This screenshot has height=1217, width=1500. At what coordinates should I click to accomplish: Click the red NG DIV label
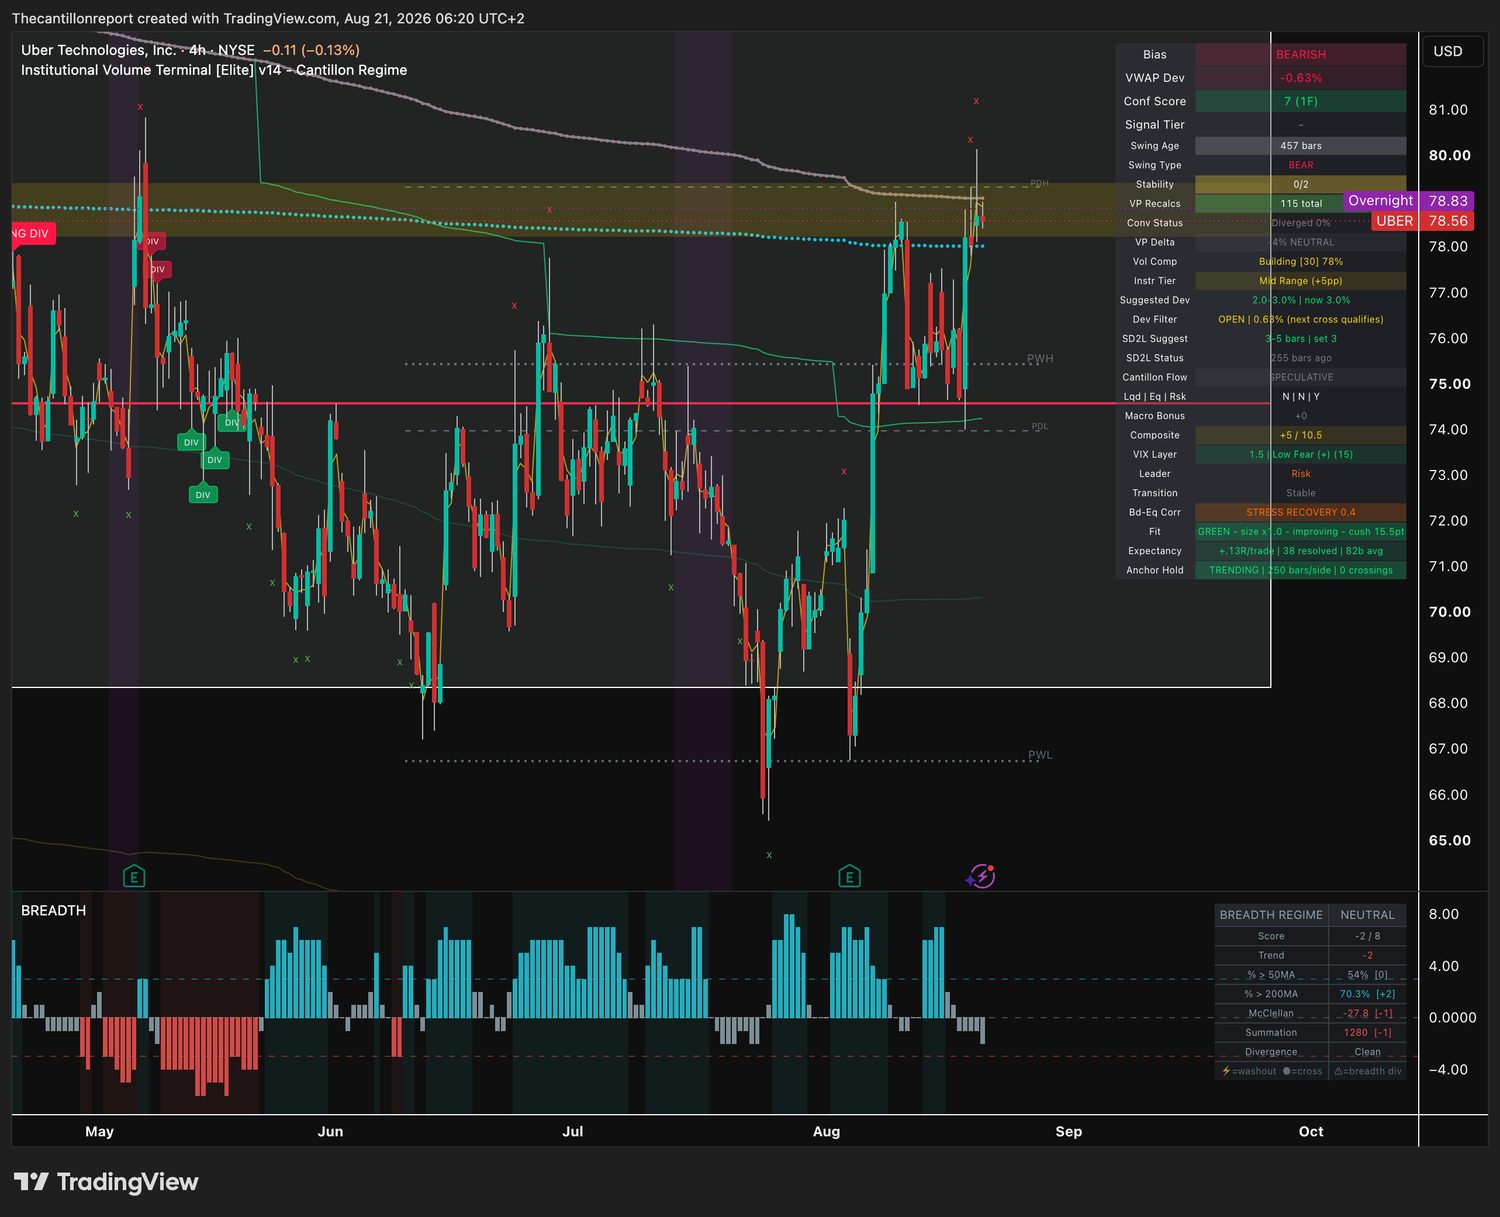pos(32,234)
